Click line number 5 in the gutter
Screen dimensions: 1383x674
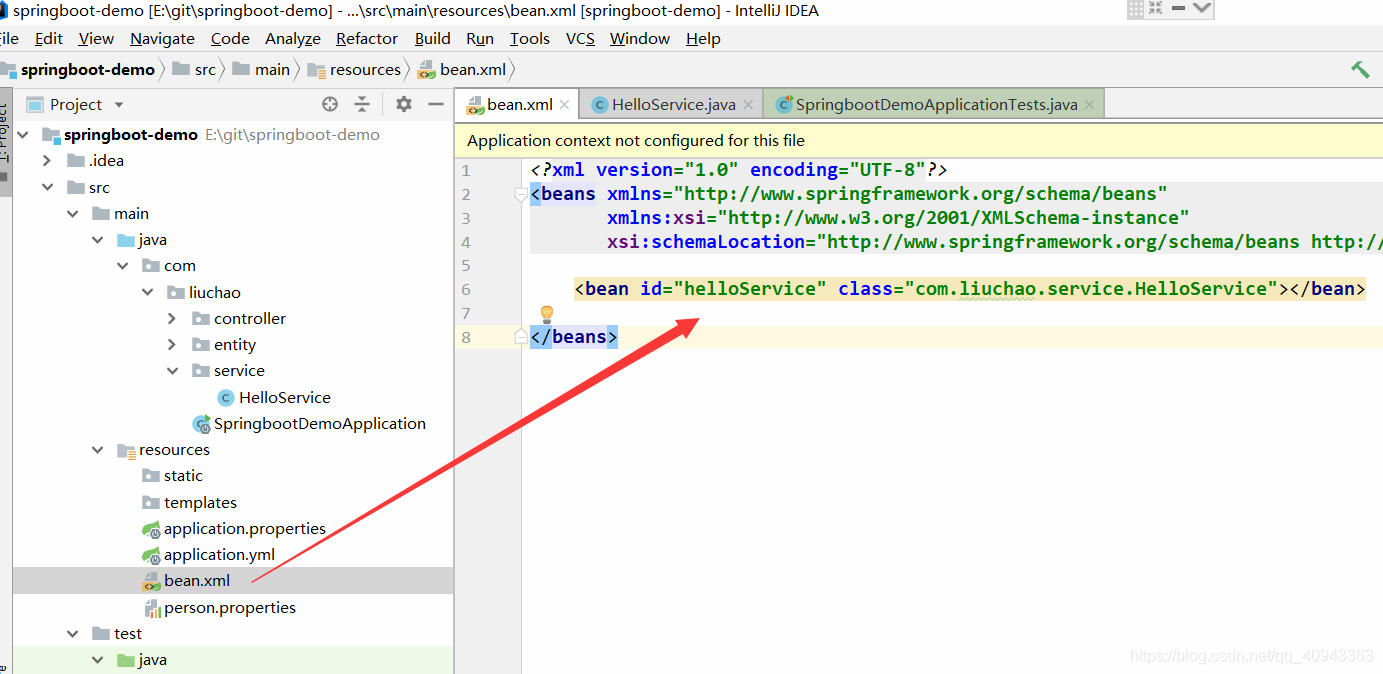pyautogui.click(x=466, y=266)
